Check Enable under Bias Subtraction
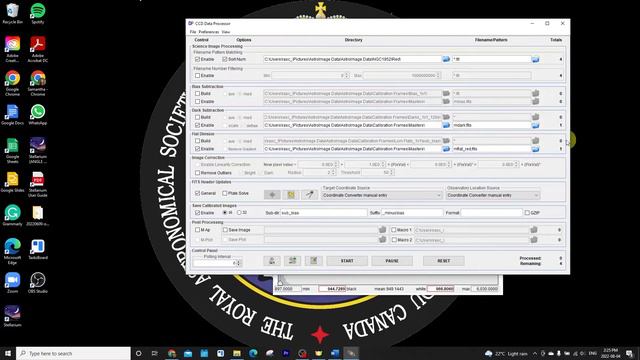The image size is (640, 360). 198,101
